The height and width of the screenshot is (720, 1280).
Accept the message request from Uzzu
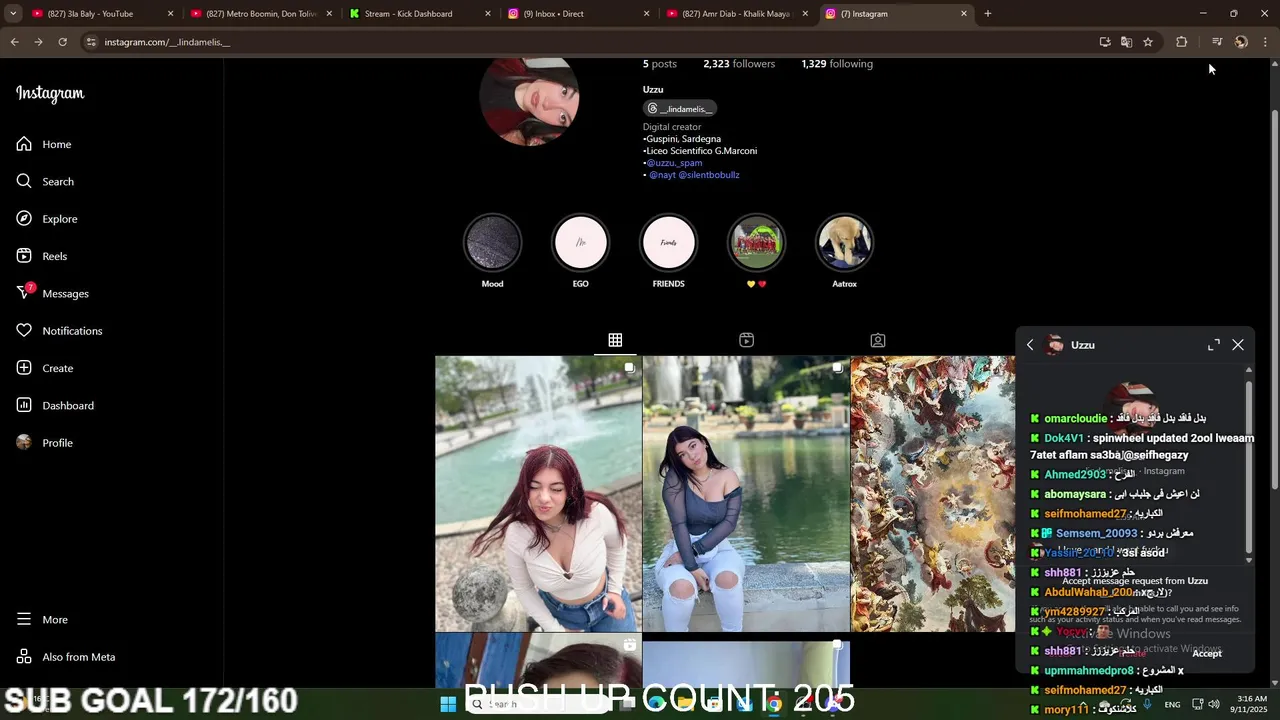[1207, 653]
